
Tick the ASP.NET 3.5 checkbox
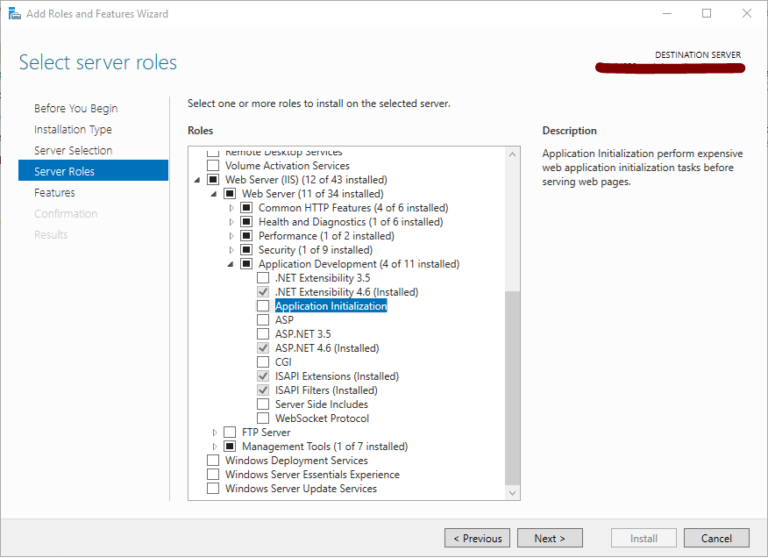pyautogui.click(x=263, y=334)
